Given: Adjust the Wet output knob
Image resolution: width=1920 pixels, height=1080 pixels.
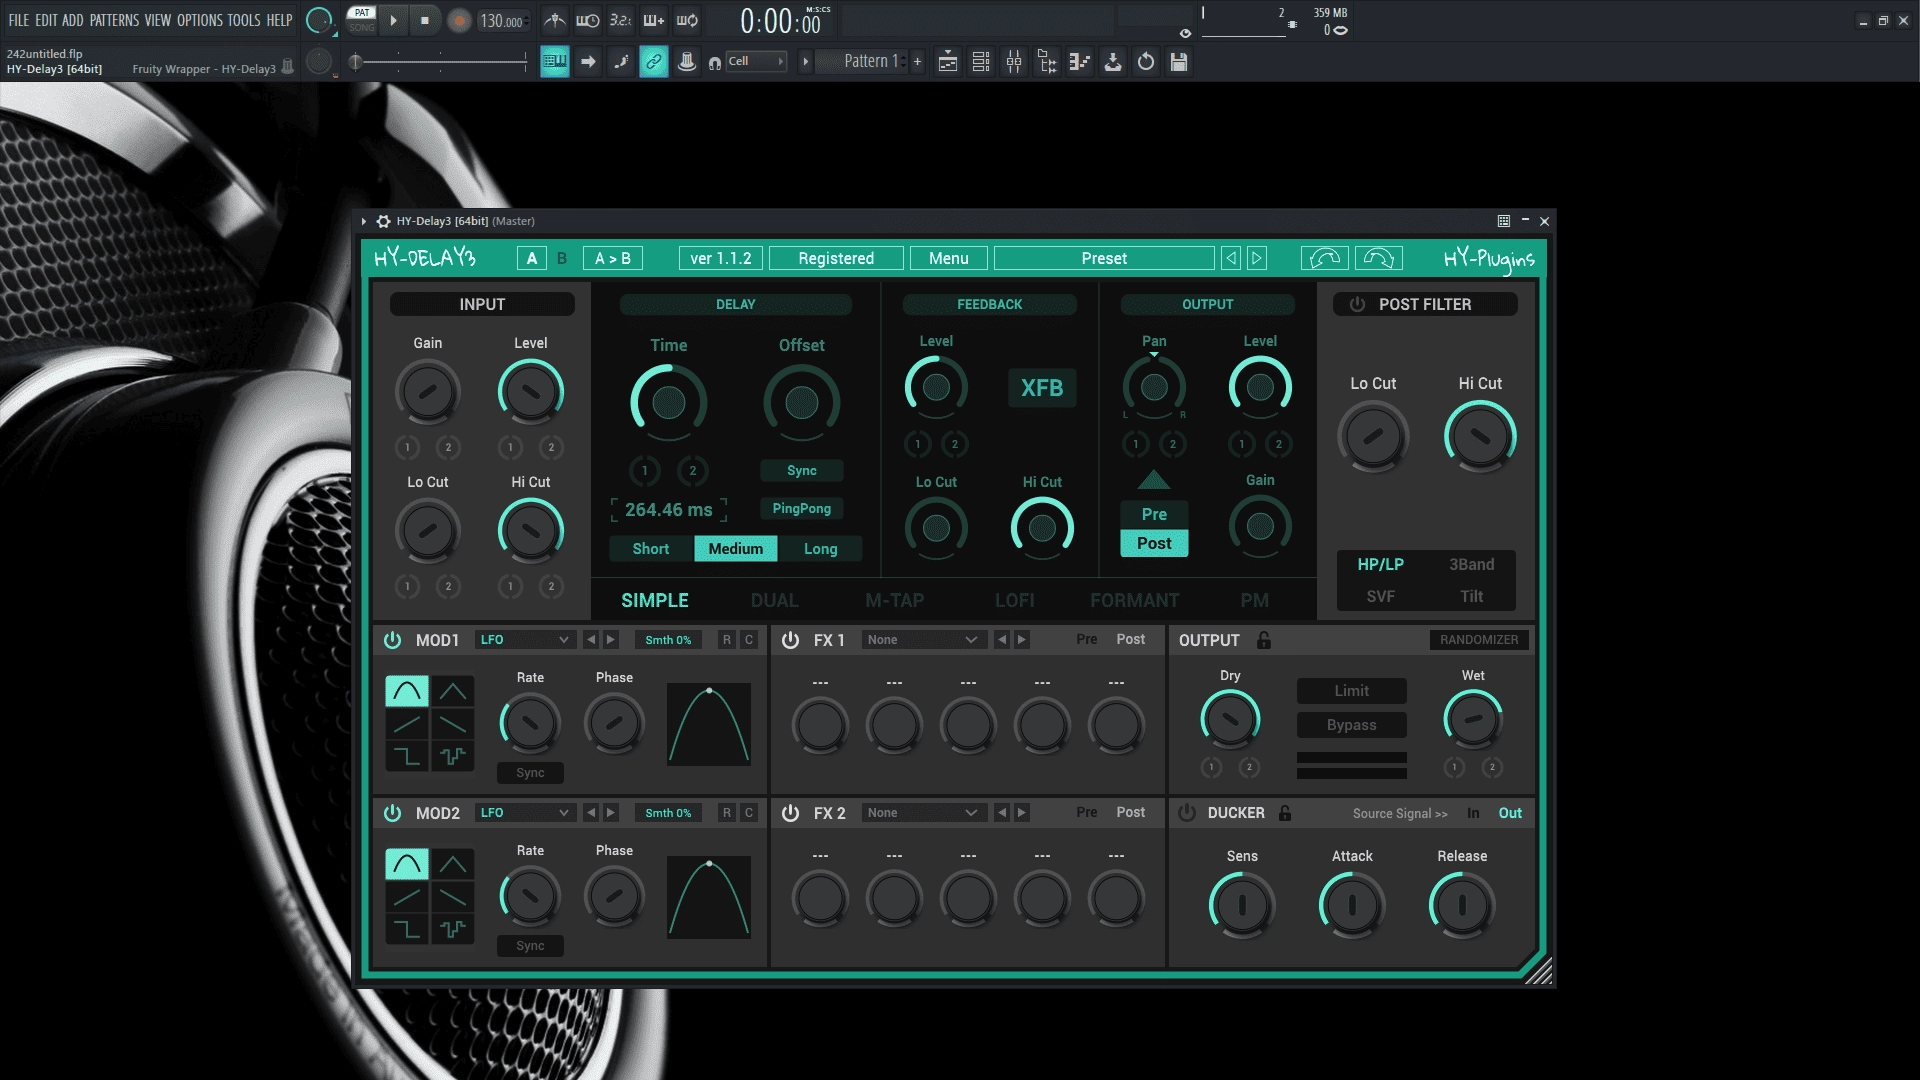Looking at the screenshot, I should tap(1472, 719).
